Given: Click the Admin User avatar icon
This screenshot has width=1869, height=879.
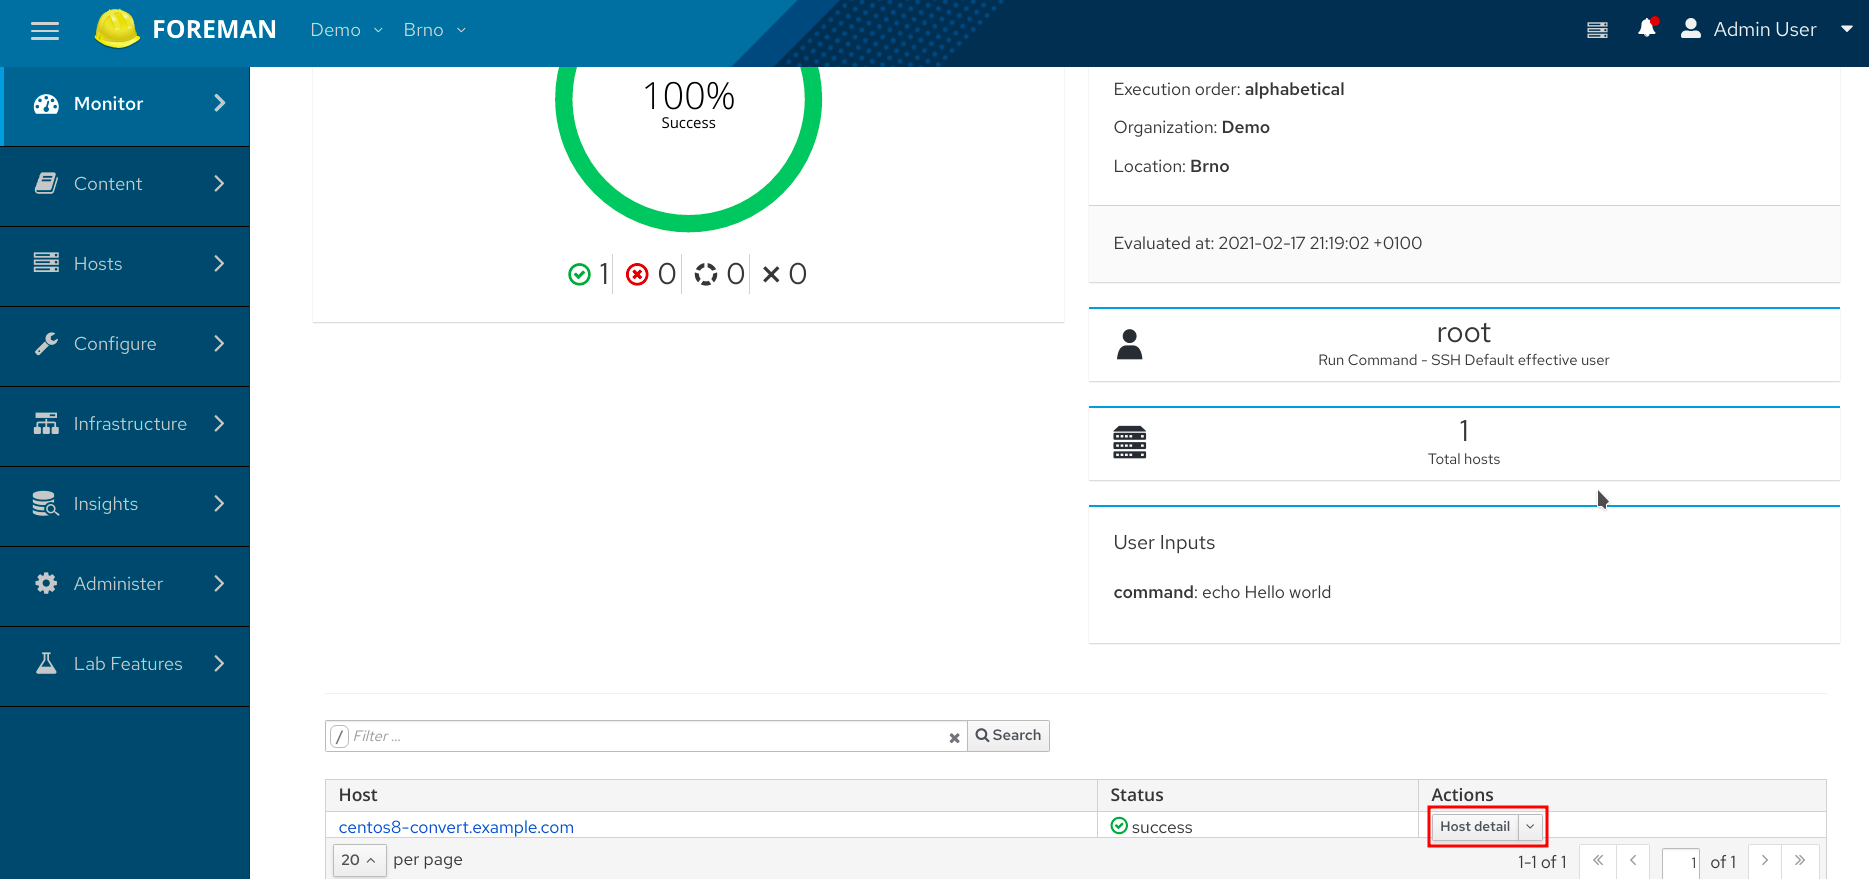Looking at the screenshot, I should pyautogui.click(x=1690, y=29).
